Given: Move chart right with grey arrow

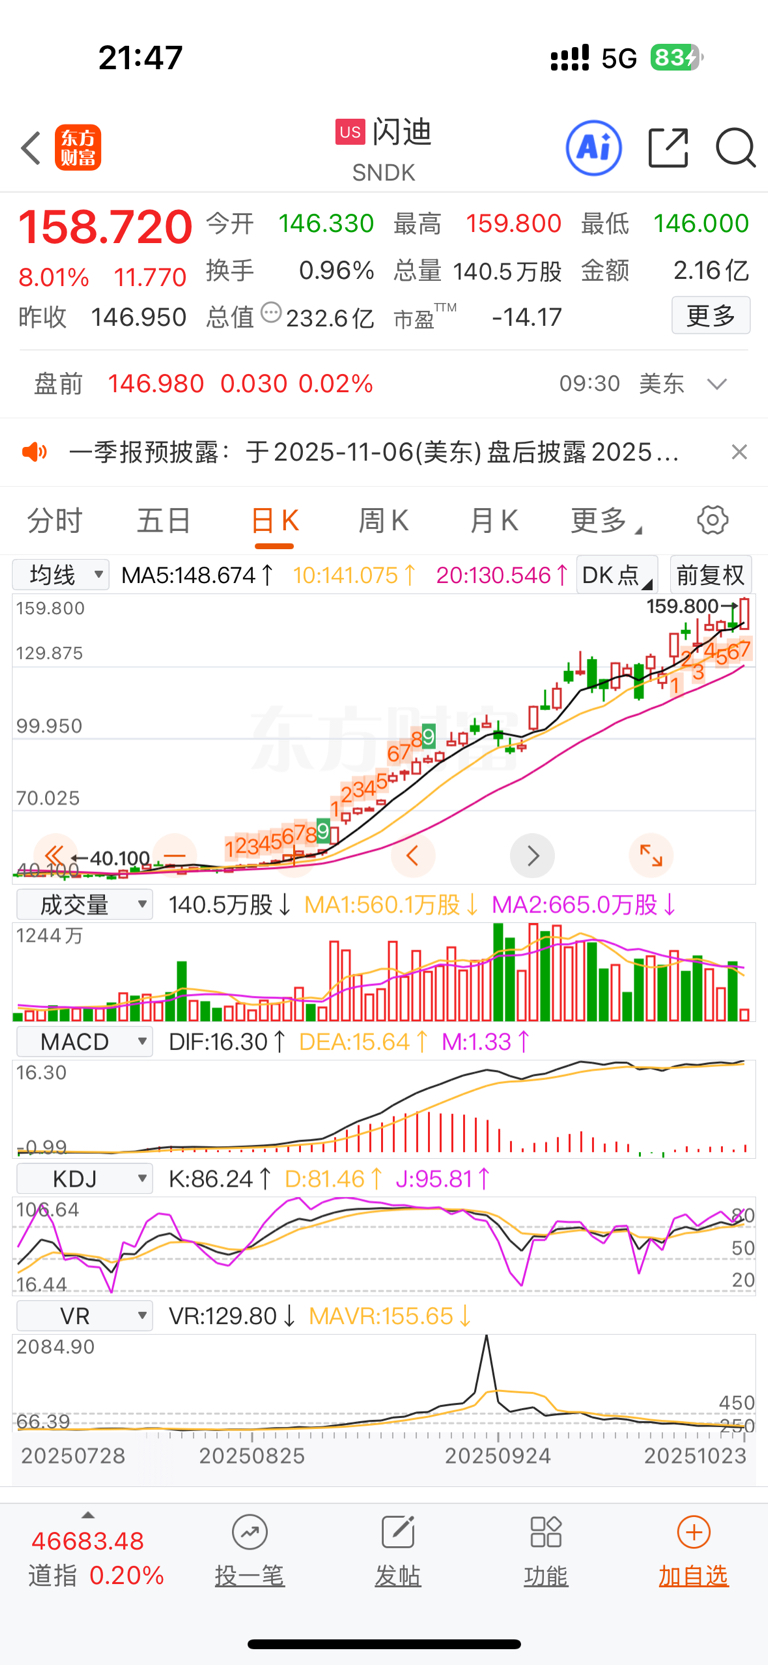Looking at the screenshot, I should 532,855.
